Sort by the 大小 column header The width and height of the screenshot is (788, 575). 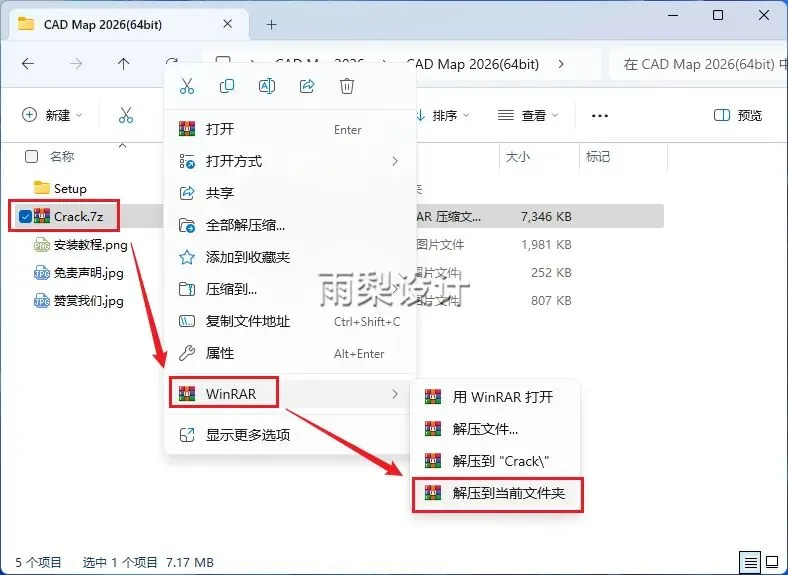coord(518,157)
